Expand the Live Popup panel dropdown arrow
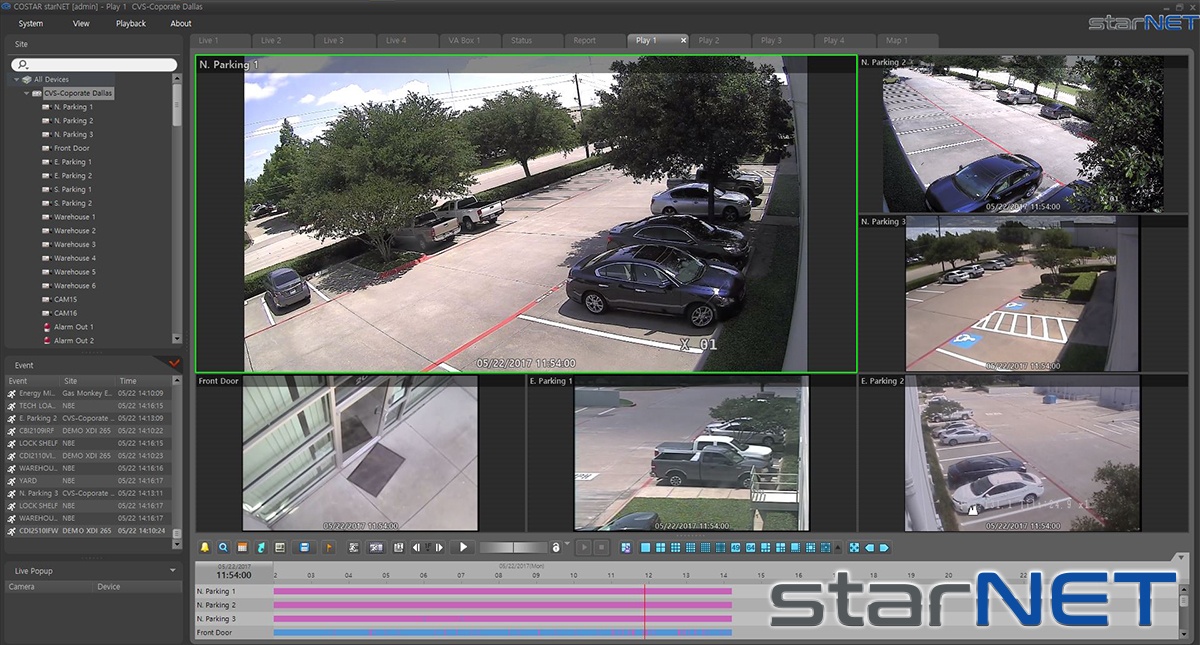This screenshot has width=1200, height=645. pos(173,571)
